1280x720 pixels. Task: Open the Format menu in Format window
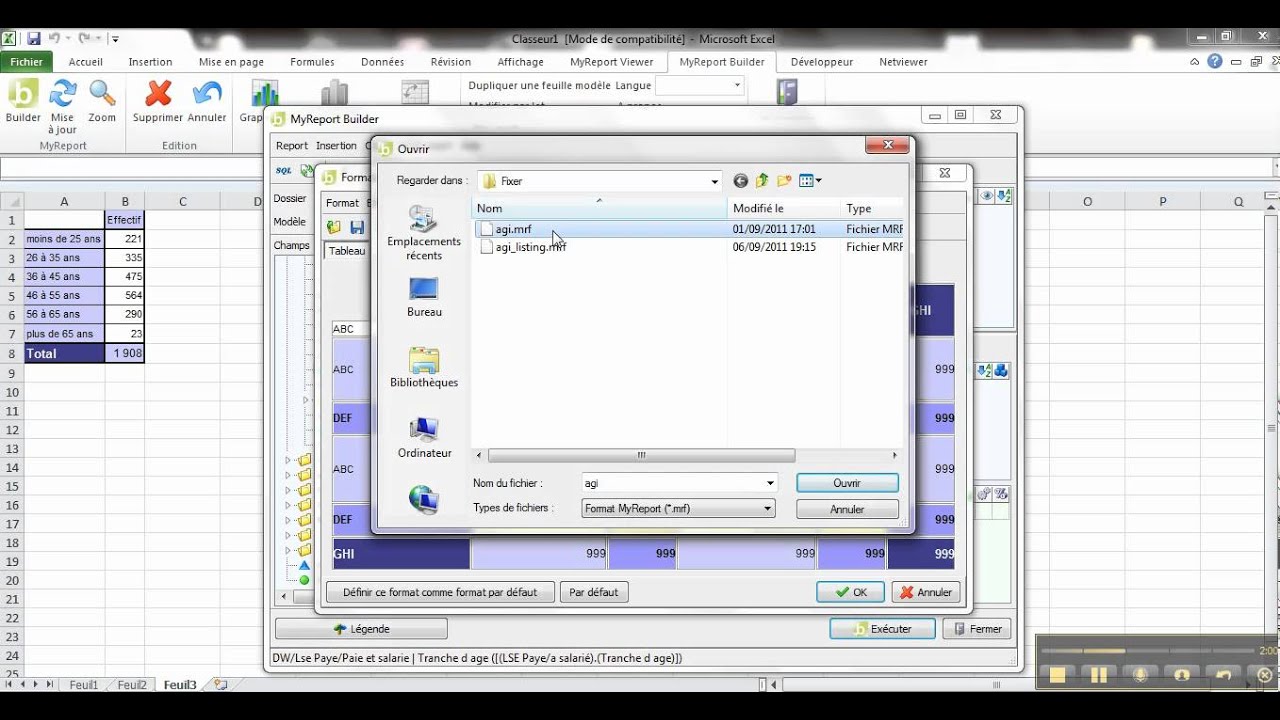(342, 203)
